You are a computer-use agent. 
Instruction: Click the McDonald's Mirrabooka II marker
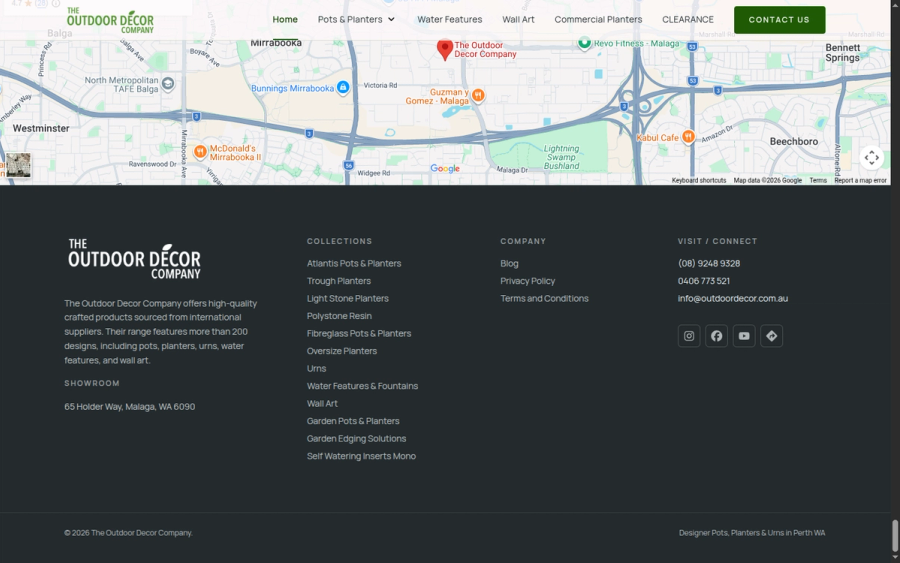[200, 152]
